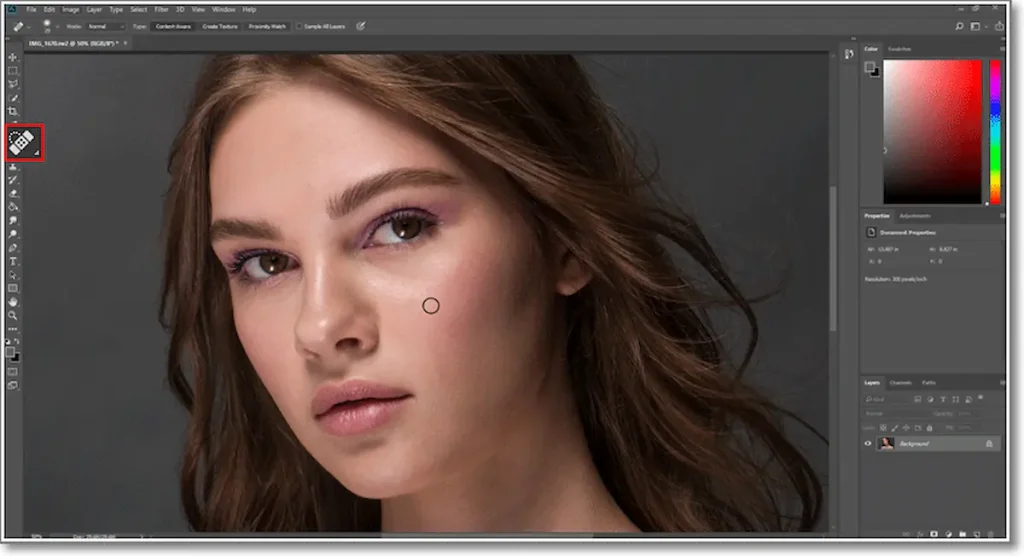Click the rainbow hue slider strip
This screenshot has height=556, width=1024.
995,132
